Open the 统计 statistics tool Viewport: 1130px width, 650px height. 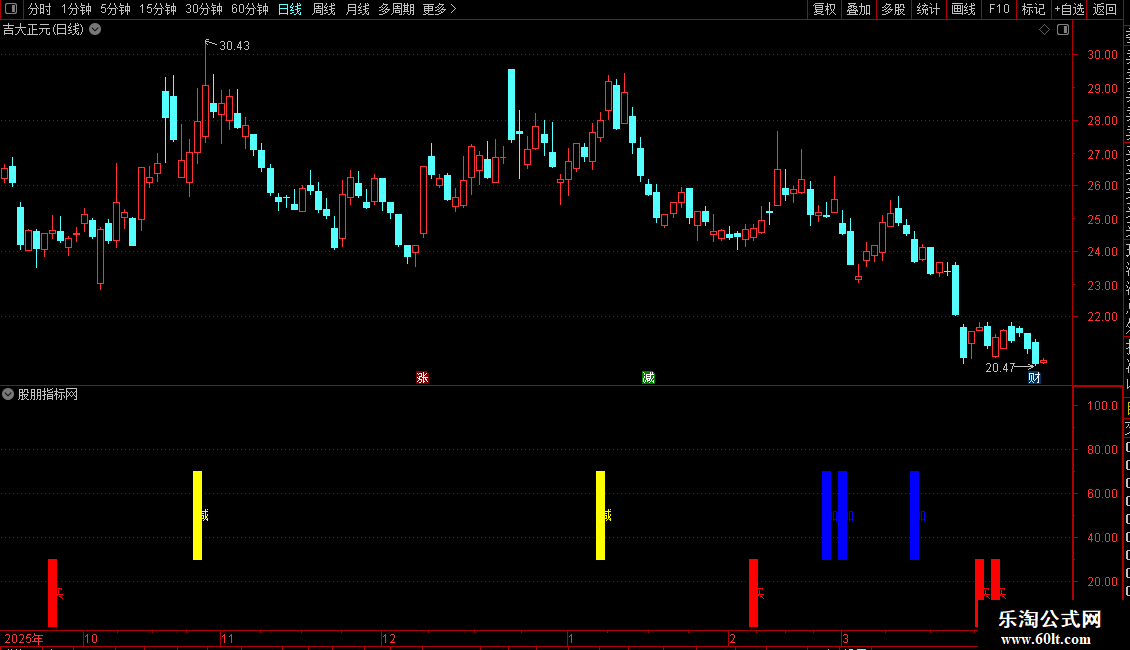click(928, 9)
